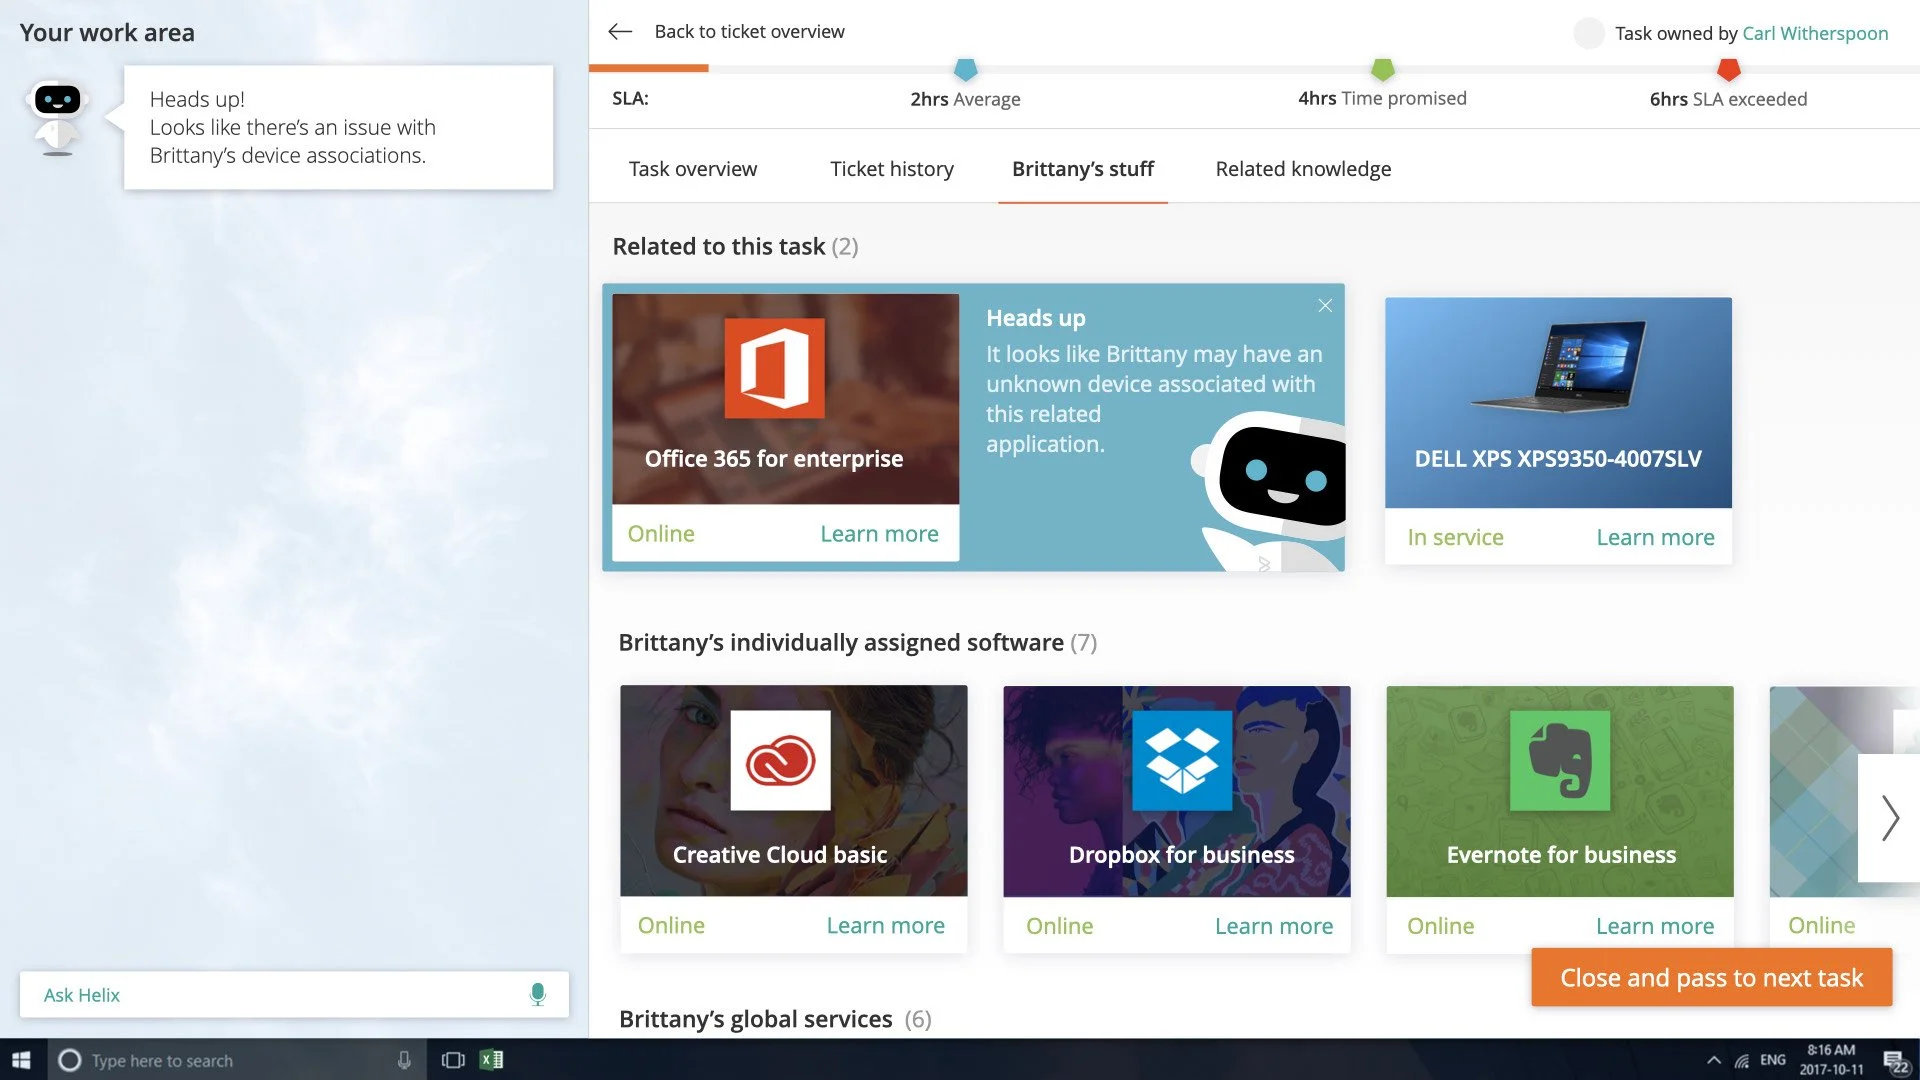Open Carl Witherspoon owner link
1920x1080 pixels.
coord(1815,33)
